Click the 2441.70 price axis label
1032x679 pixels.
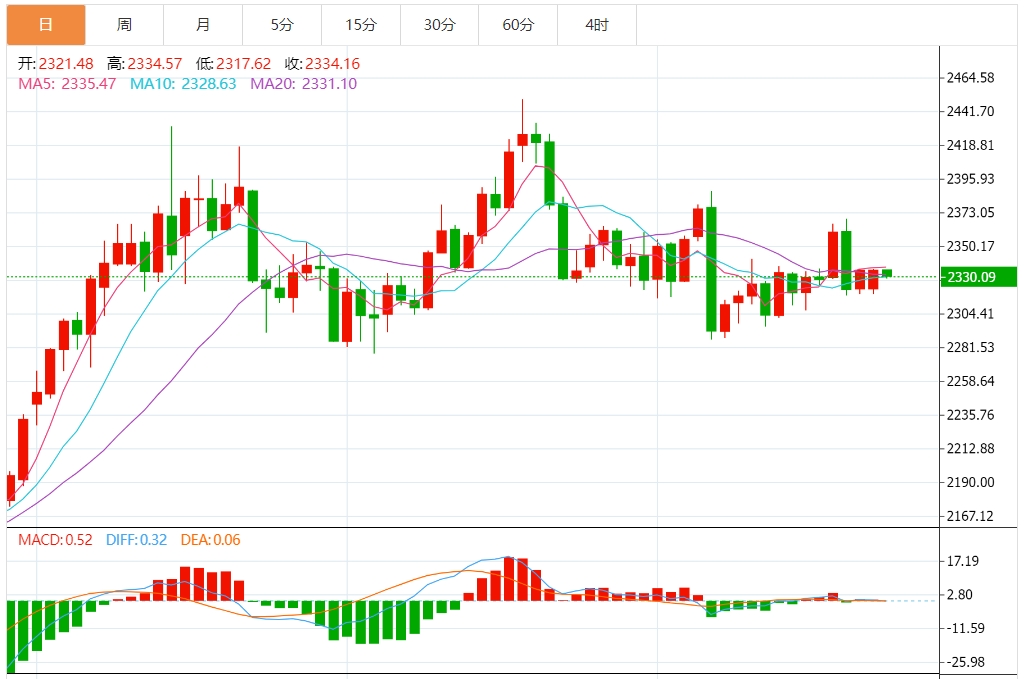970,111
